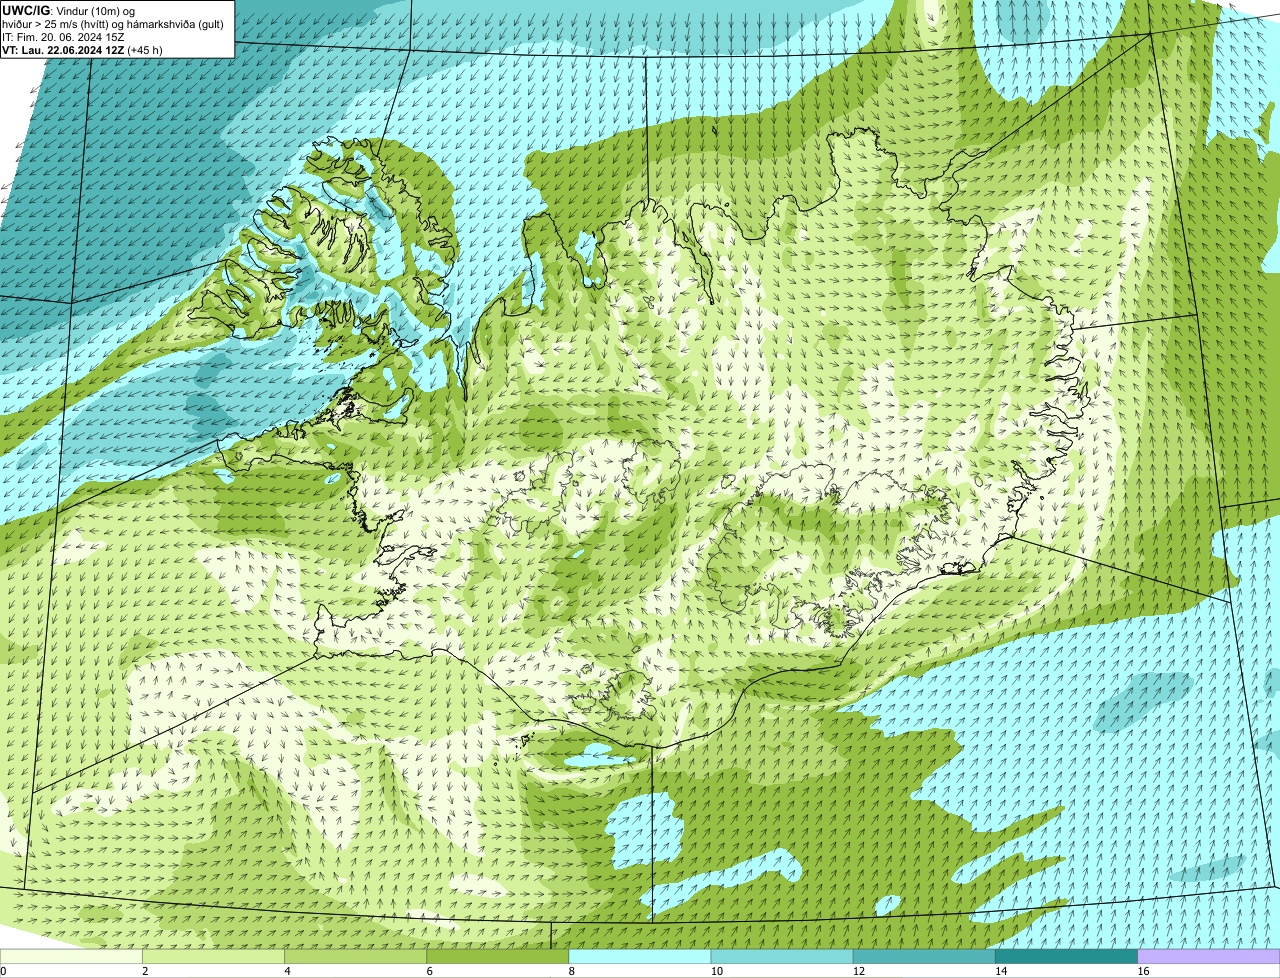Click the 14–16 m/s dark teal legend swatch
This screenshot has width=1280, height=978.
tap(1066, 956)
